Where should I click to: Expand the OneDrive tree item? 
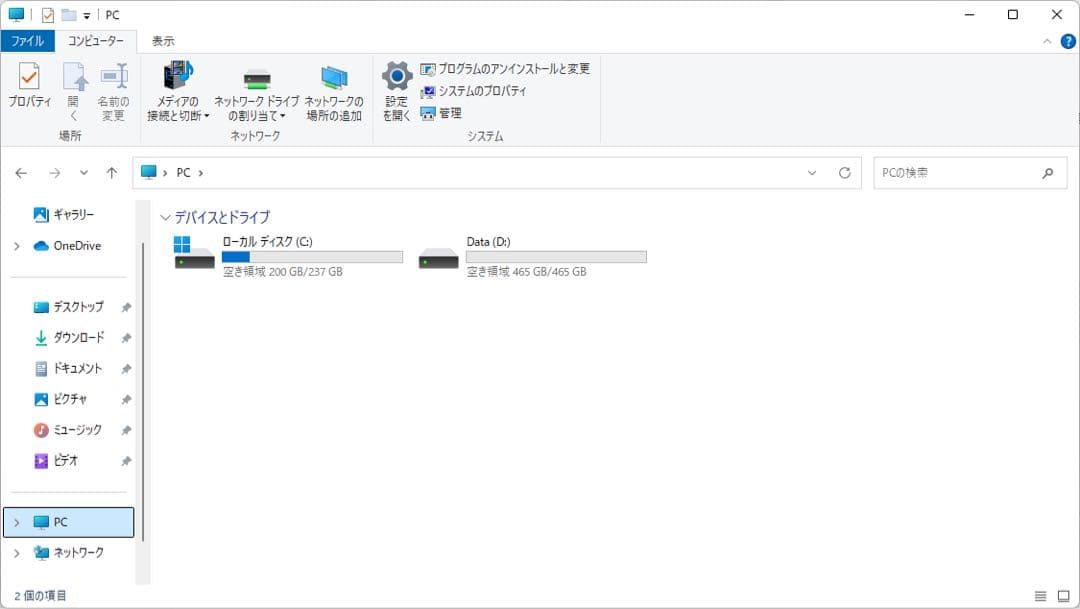[18, 245]
